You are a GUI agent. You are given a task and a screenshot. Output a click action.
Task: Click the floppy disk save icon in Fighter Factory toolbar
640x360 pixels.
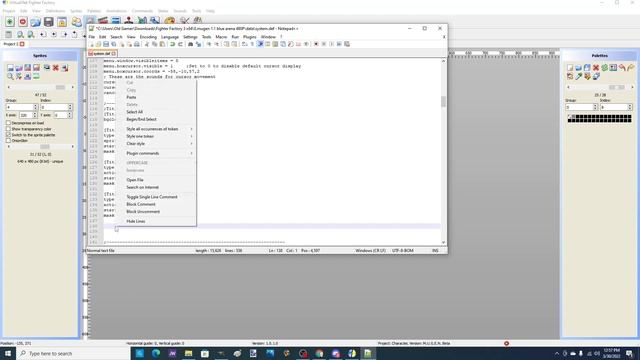tap(49, 22)
